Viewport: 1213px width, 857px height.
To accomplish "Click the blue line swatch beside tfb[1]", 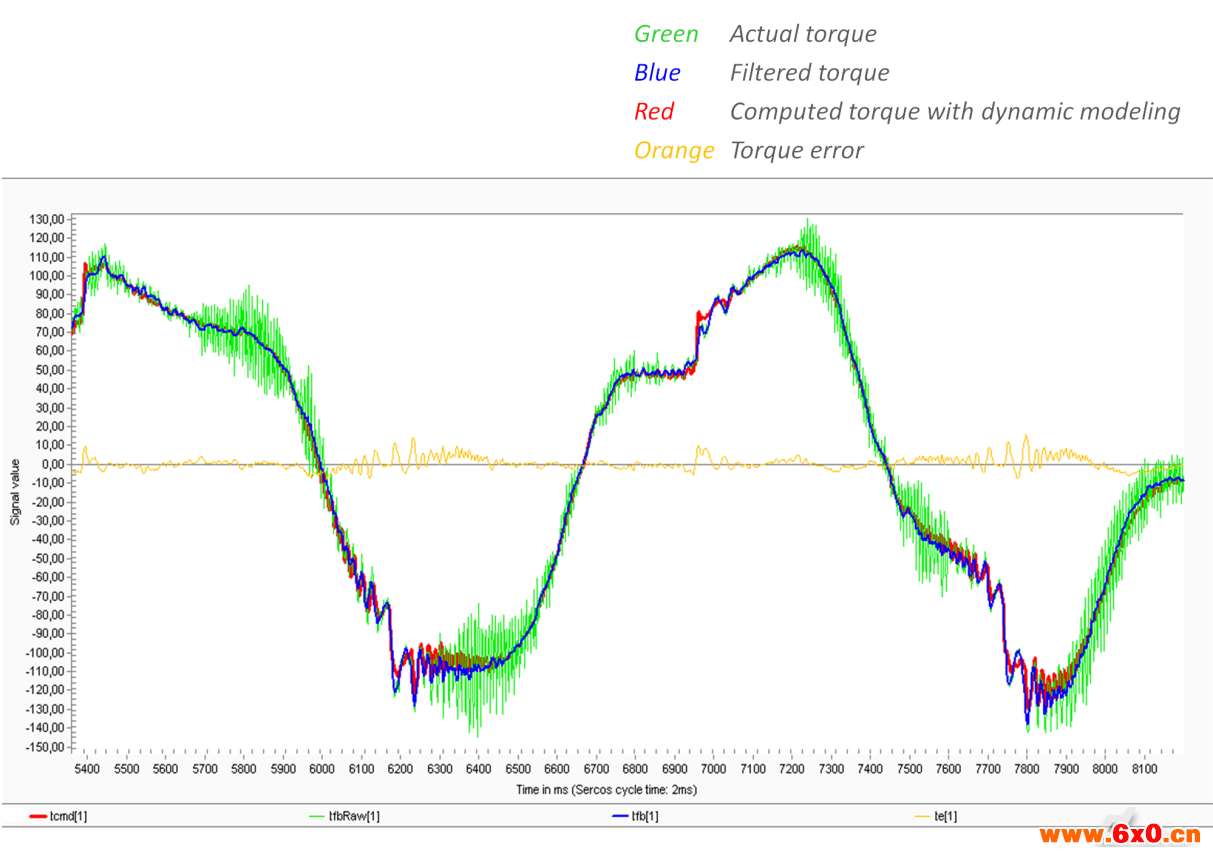I will (x=618, y=817).
